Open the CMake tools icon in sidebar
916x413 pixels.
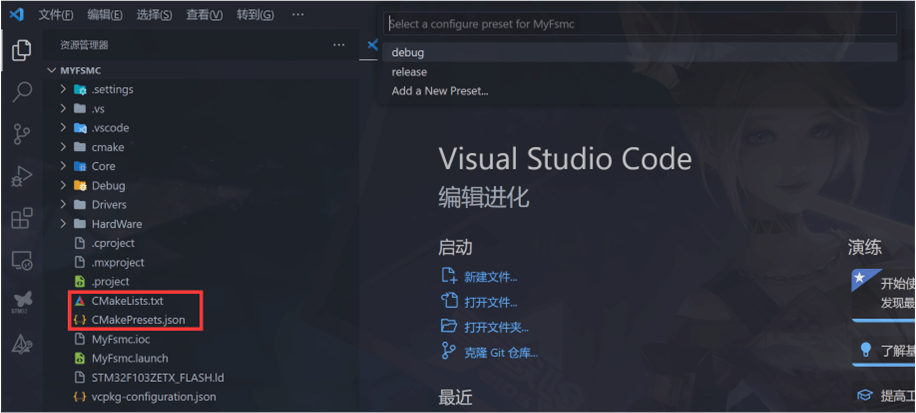coord(21,344)
